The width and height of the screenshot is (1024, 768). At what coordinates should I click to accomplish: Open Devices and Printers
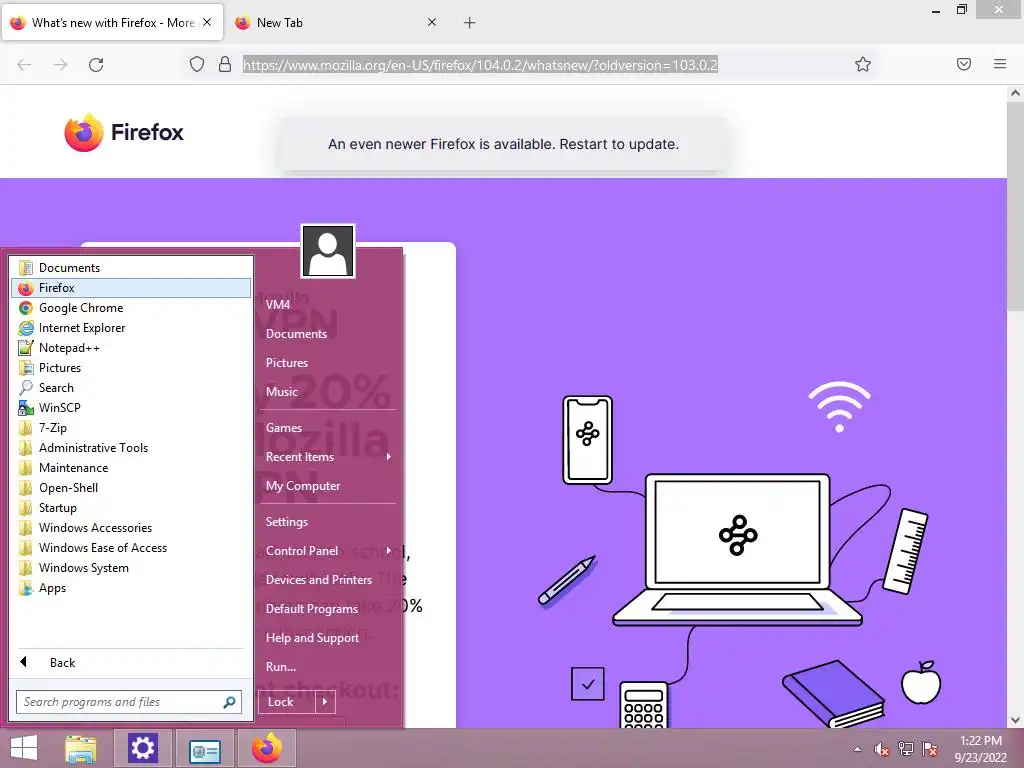(x=328, y=580)
